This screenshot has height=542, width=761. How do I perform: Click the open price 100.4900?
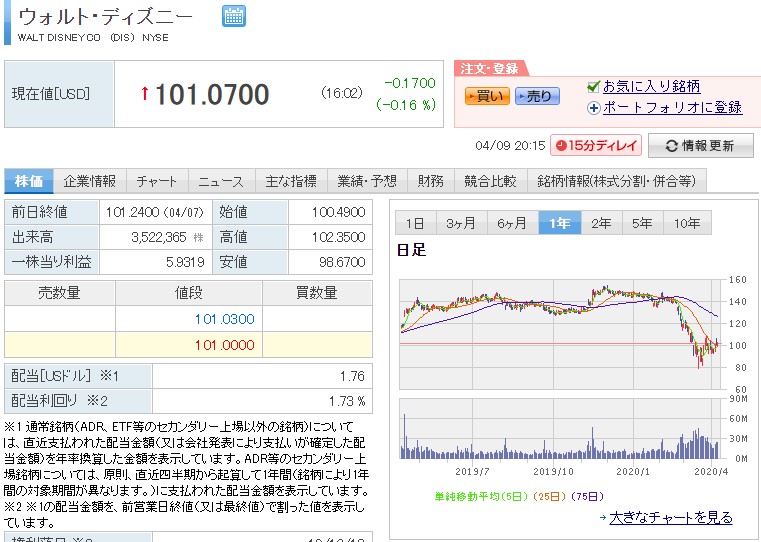point(338,212)
